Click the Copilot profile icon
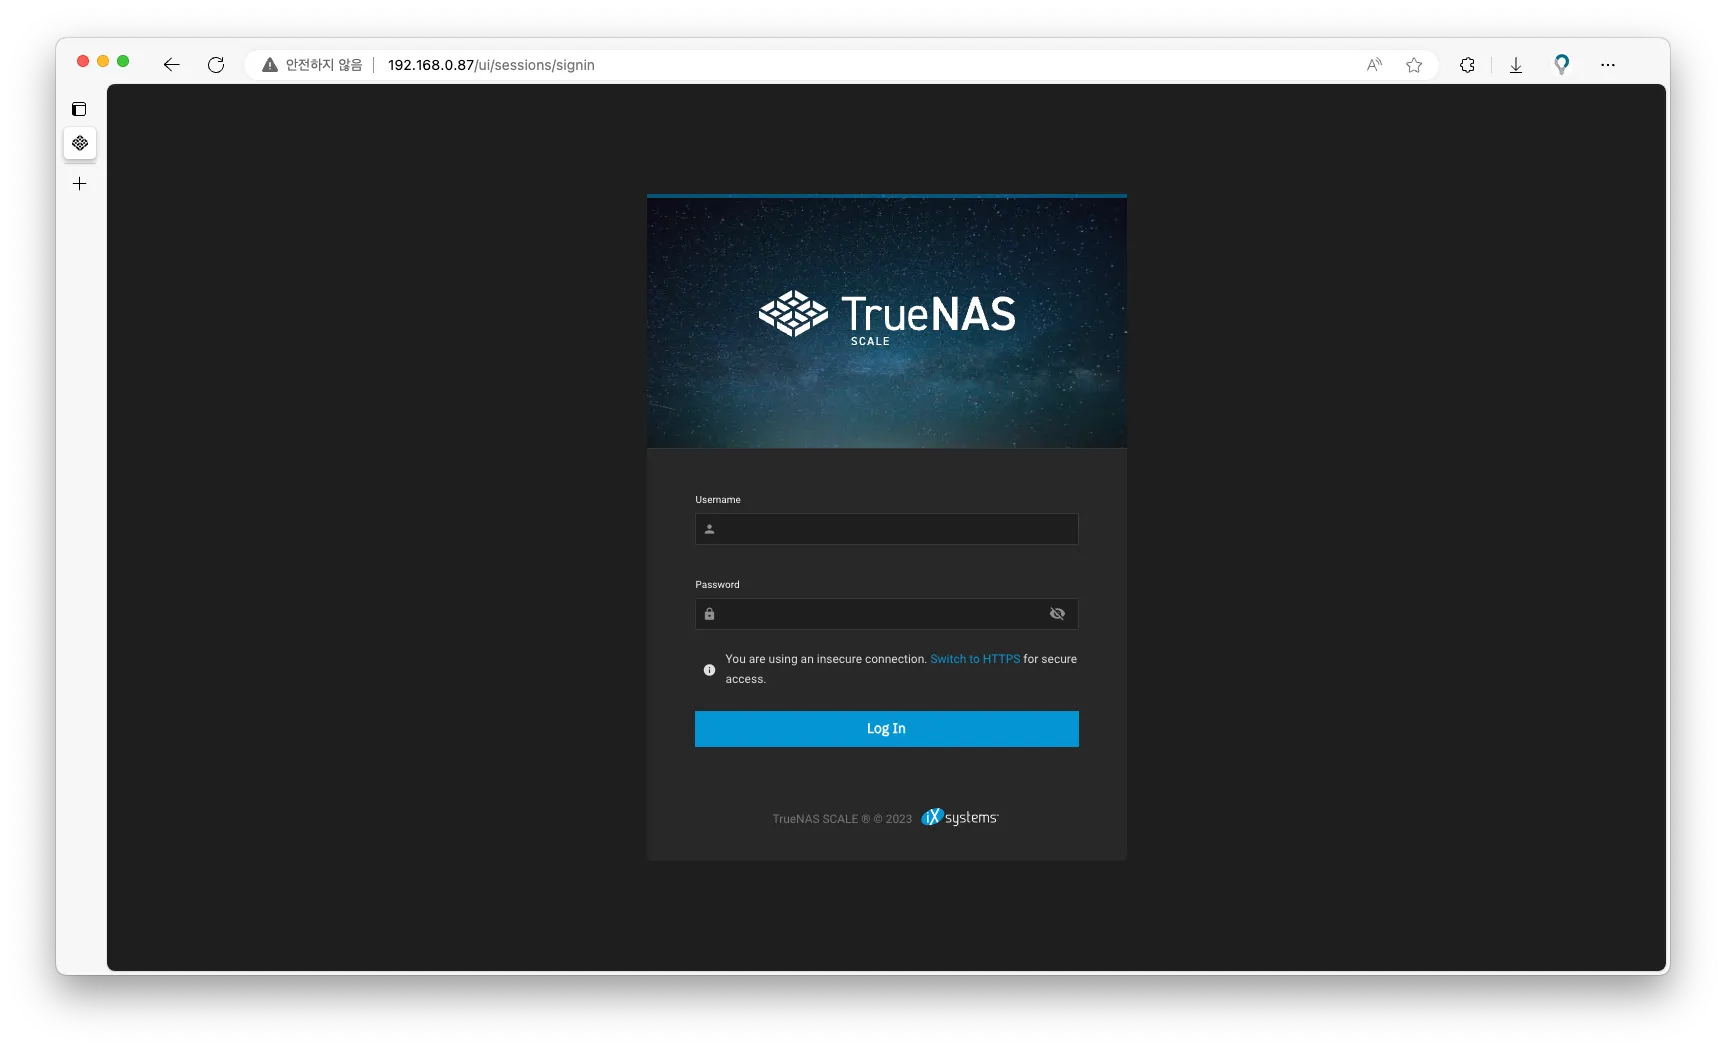The image size is (1726, 1049). 1562,65
